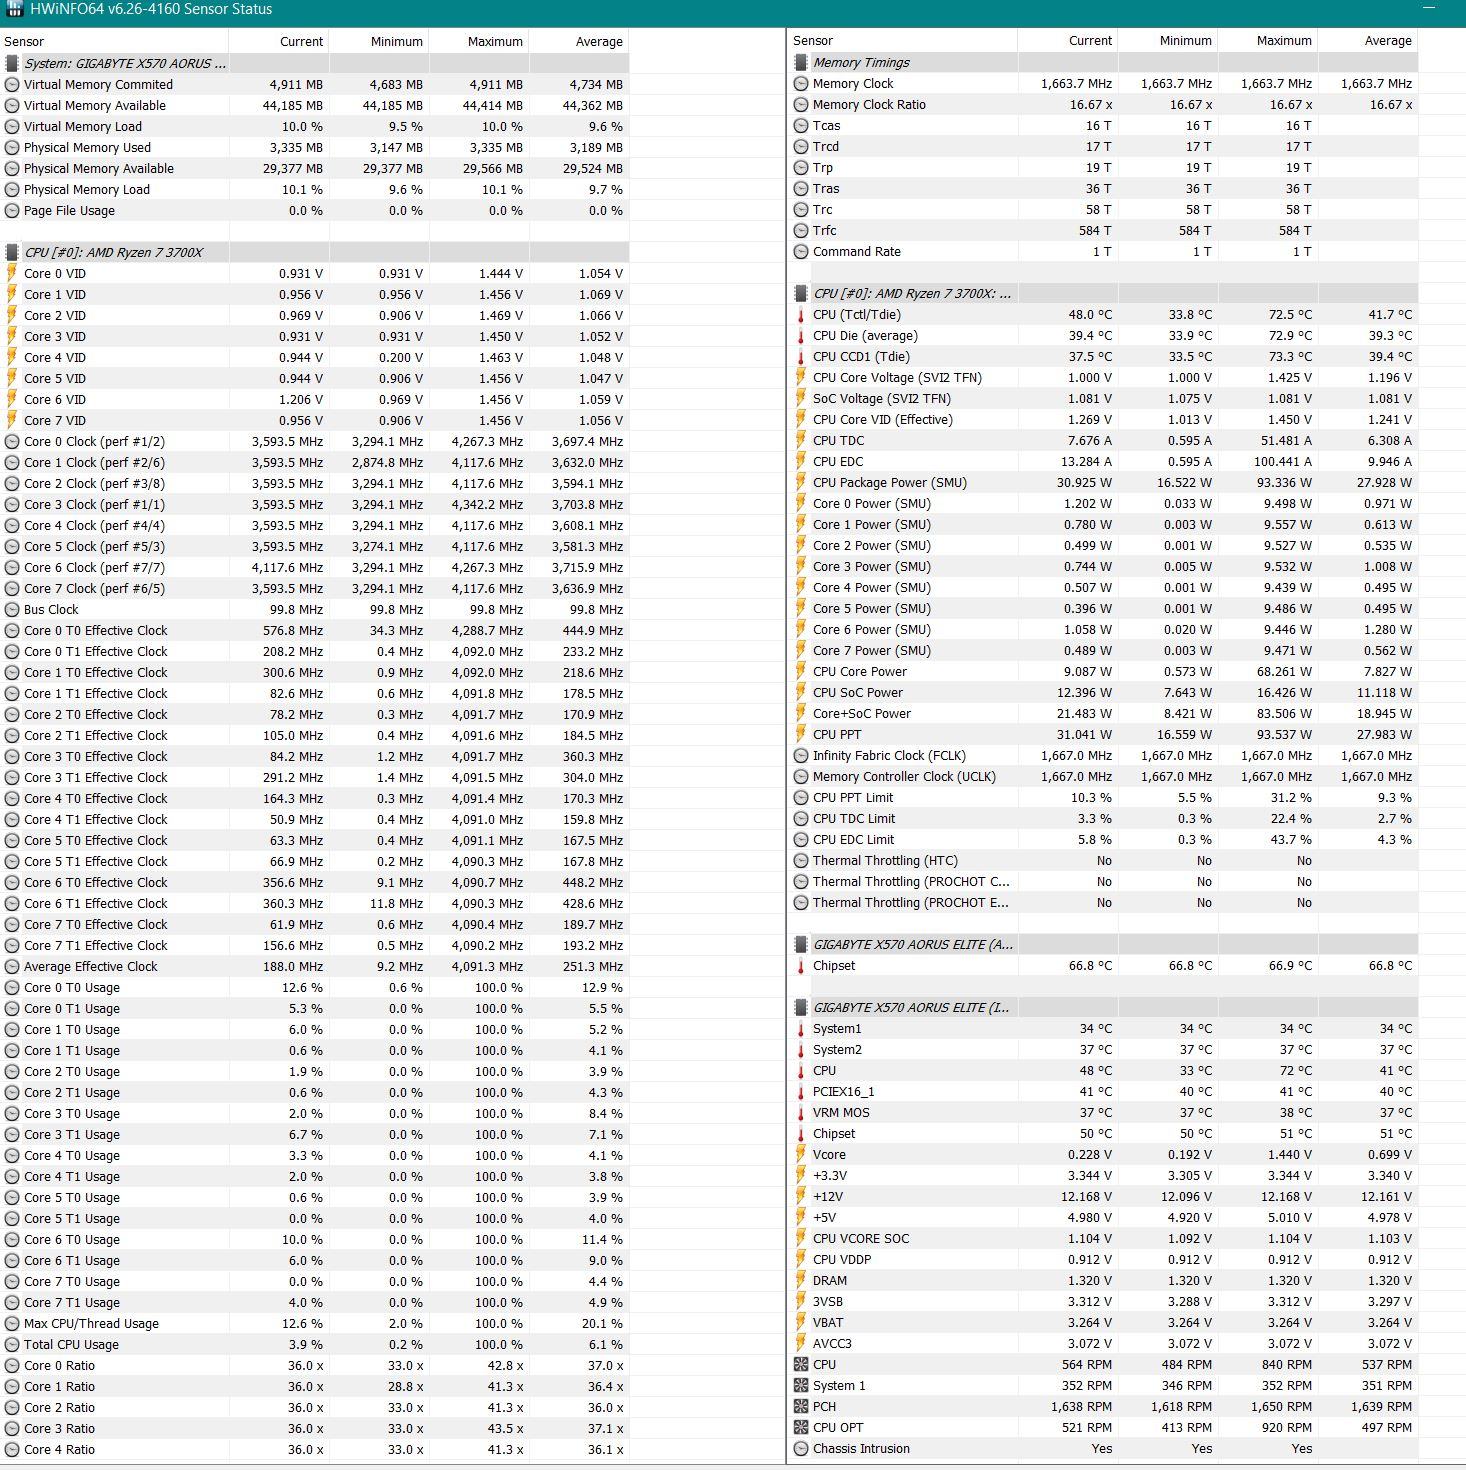Select the Core+SoC Power row

(x=1103, y=713)
